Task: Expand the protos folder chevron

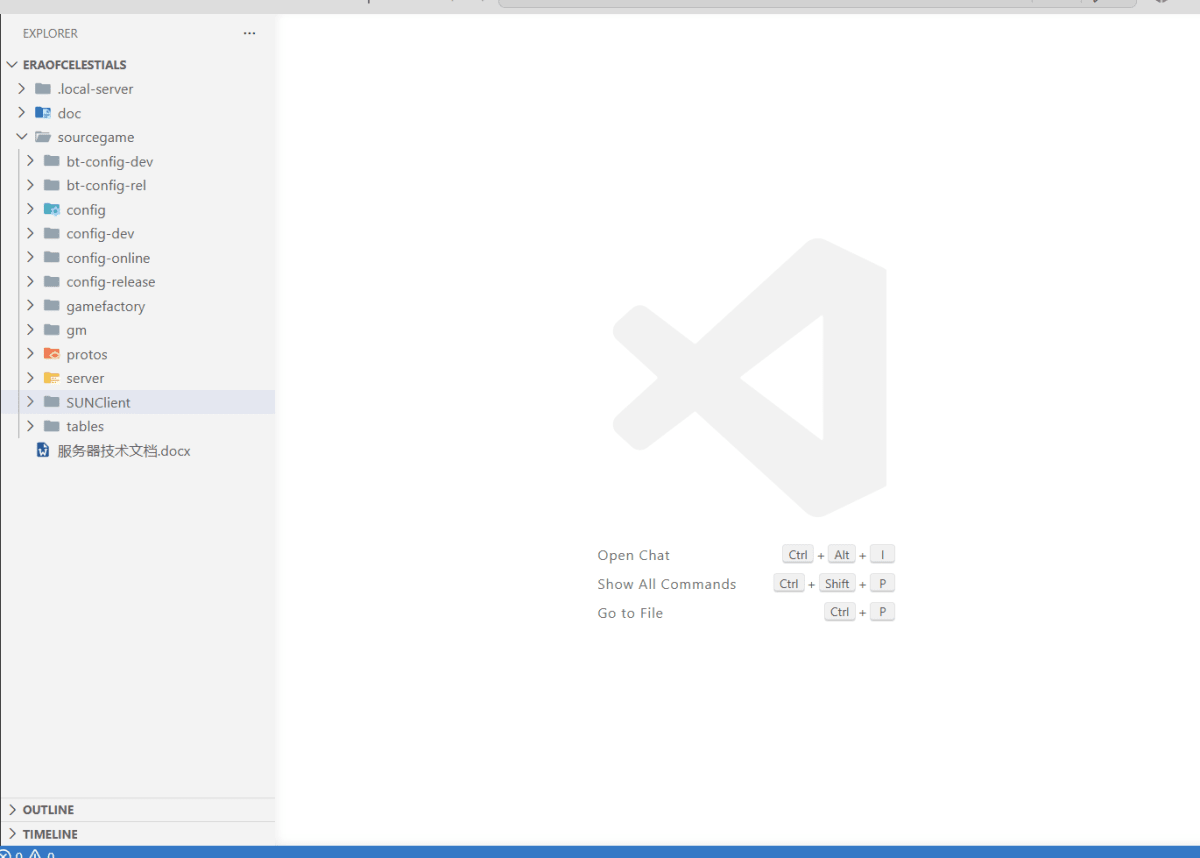Action: click(30, 354)
